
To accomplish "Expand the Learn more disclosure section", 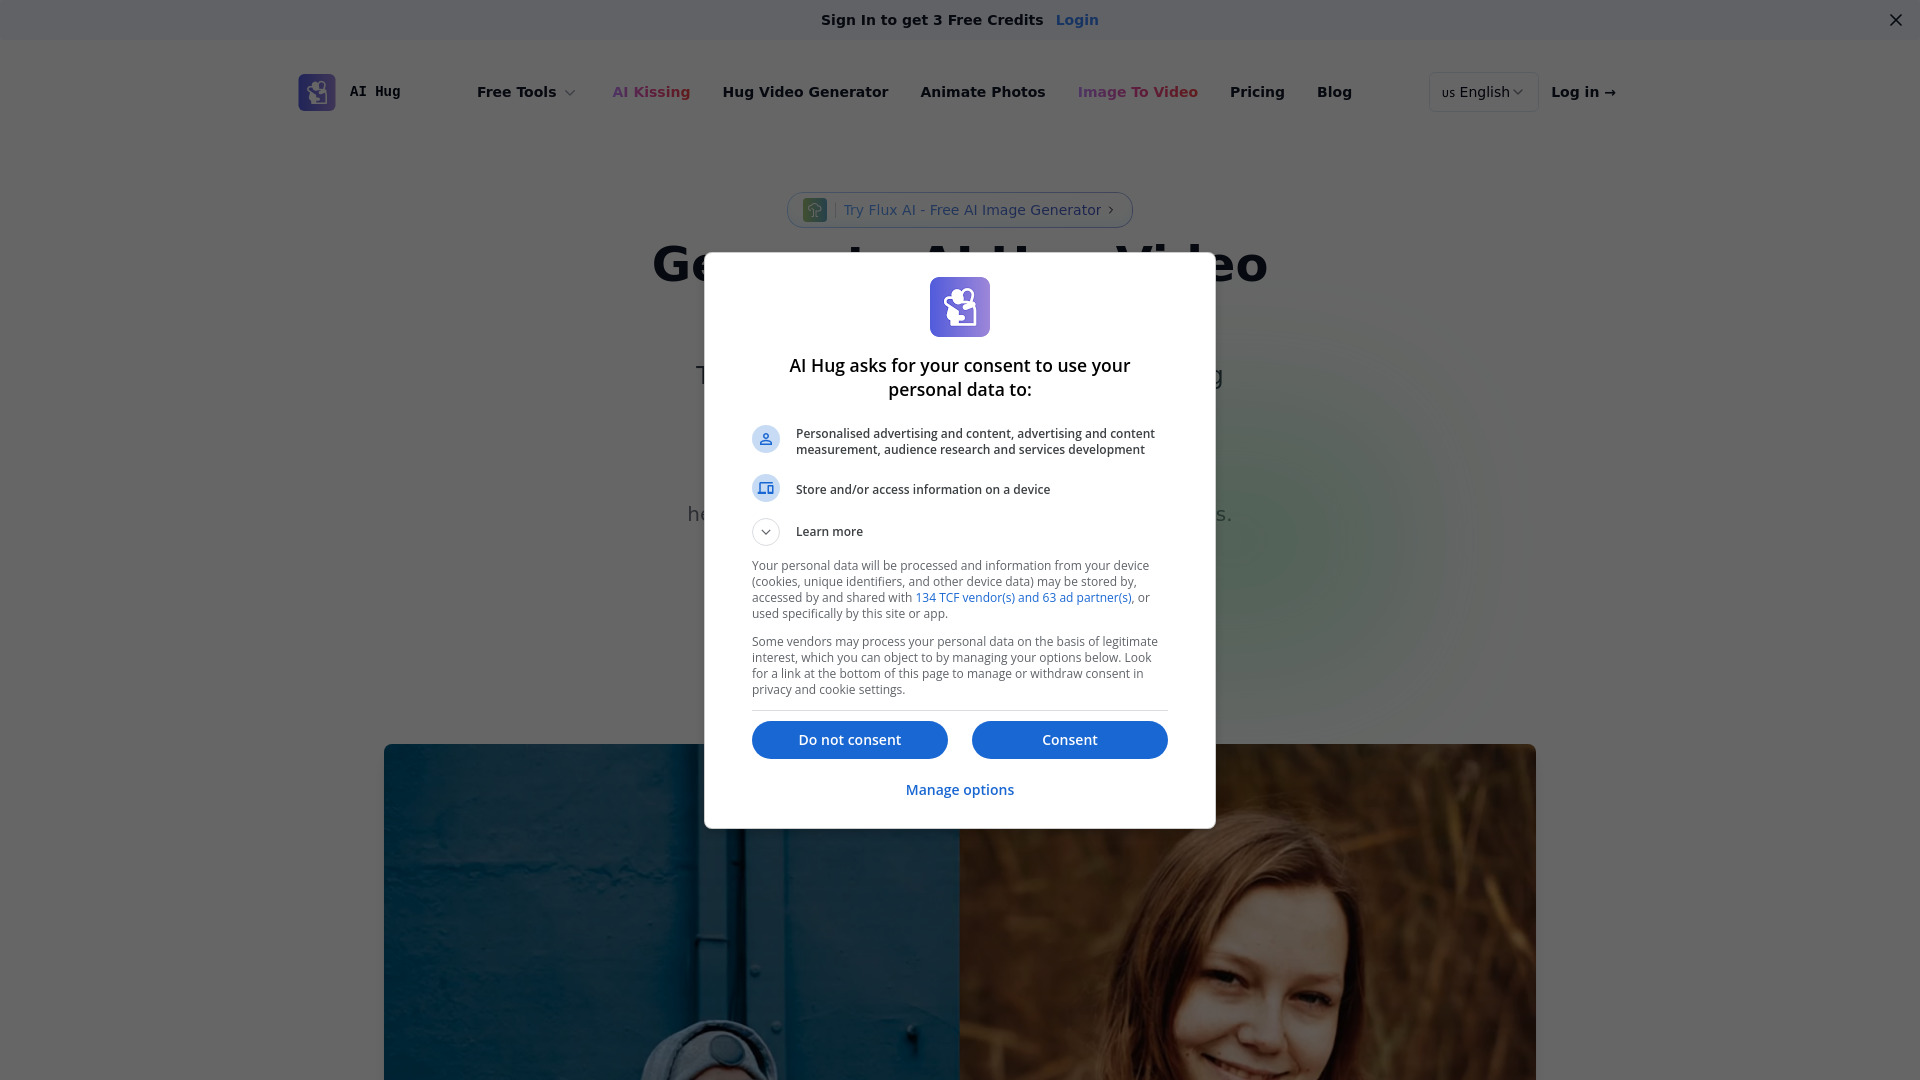I will click(765, 531).
